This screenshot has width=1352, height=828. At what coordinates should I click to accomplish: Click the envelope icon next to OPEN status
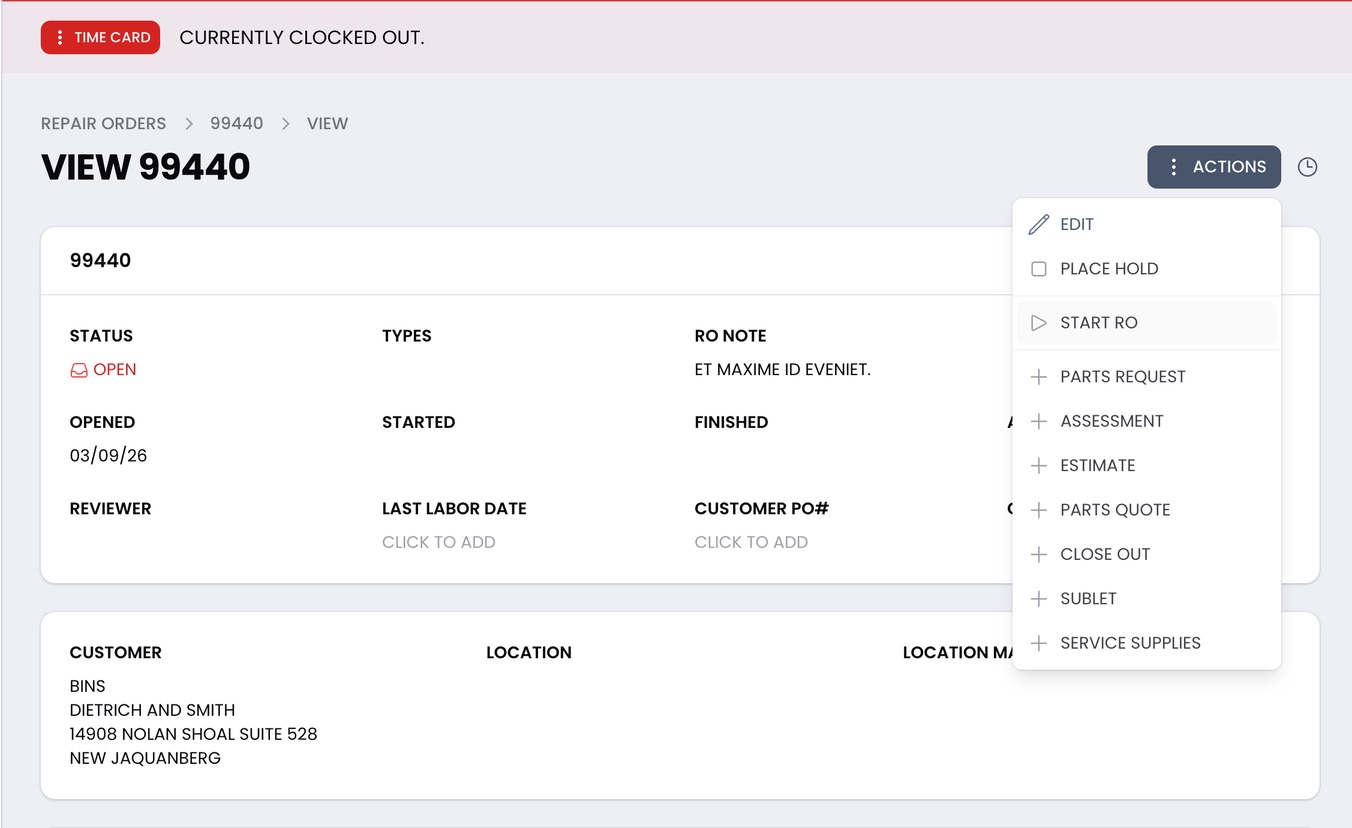click(x=78, y=370)
